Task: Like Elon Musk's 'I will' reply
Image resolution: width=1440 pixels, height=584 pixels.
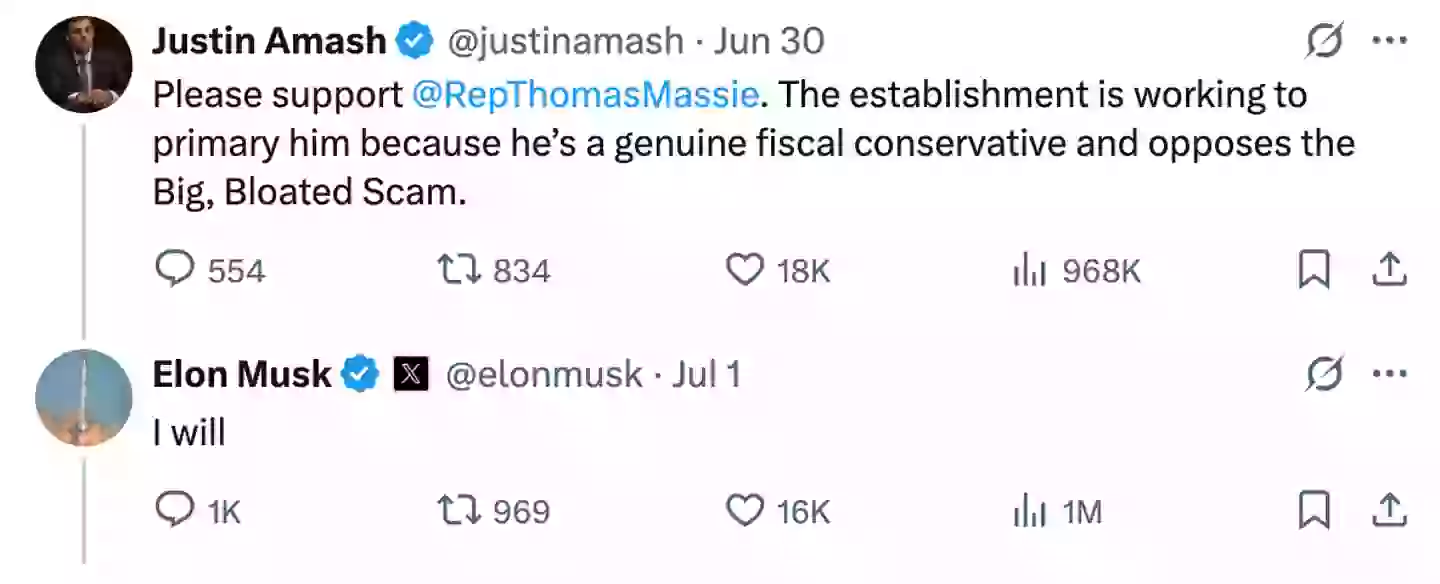Action: click(745, 511)
